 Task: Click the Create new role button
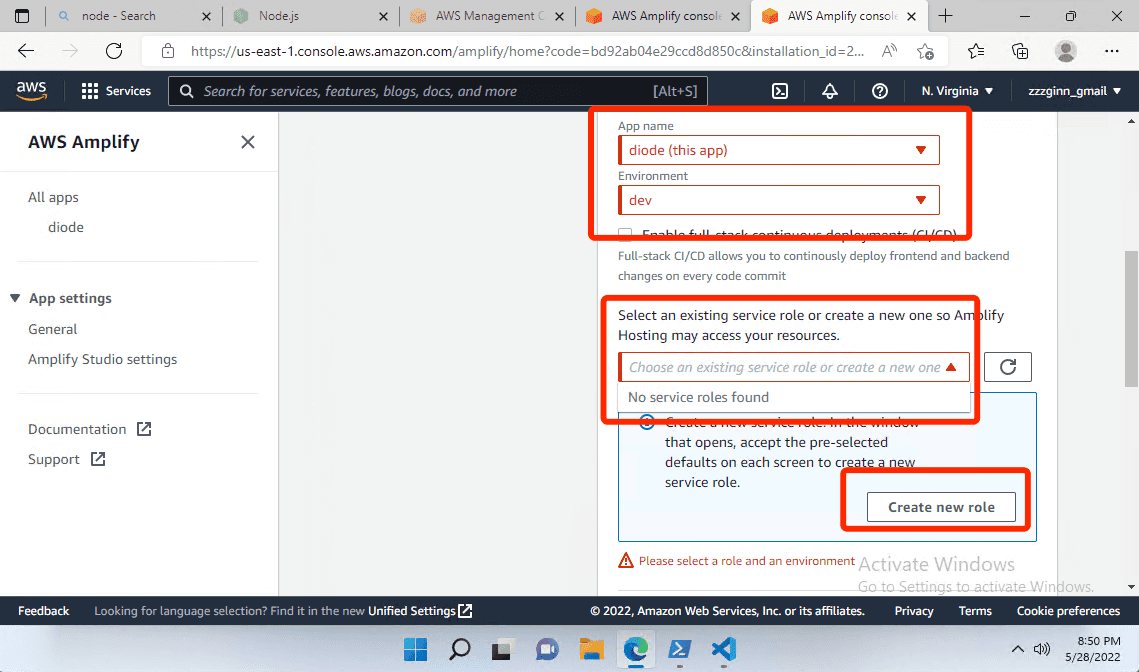(941, 507)
